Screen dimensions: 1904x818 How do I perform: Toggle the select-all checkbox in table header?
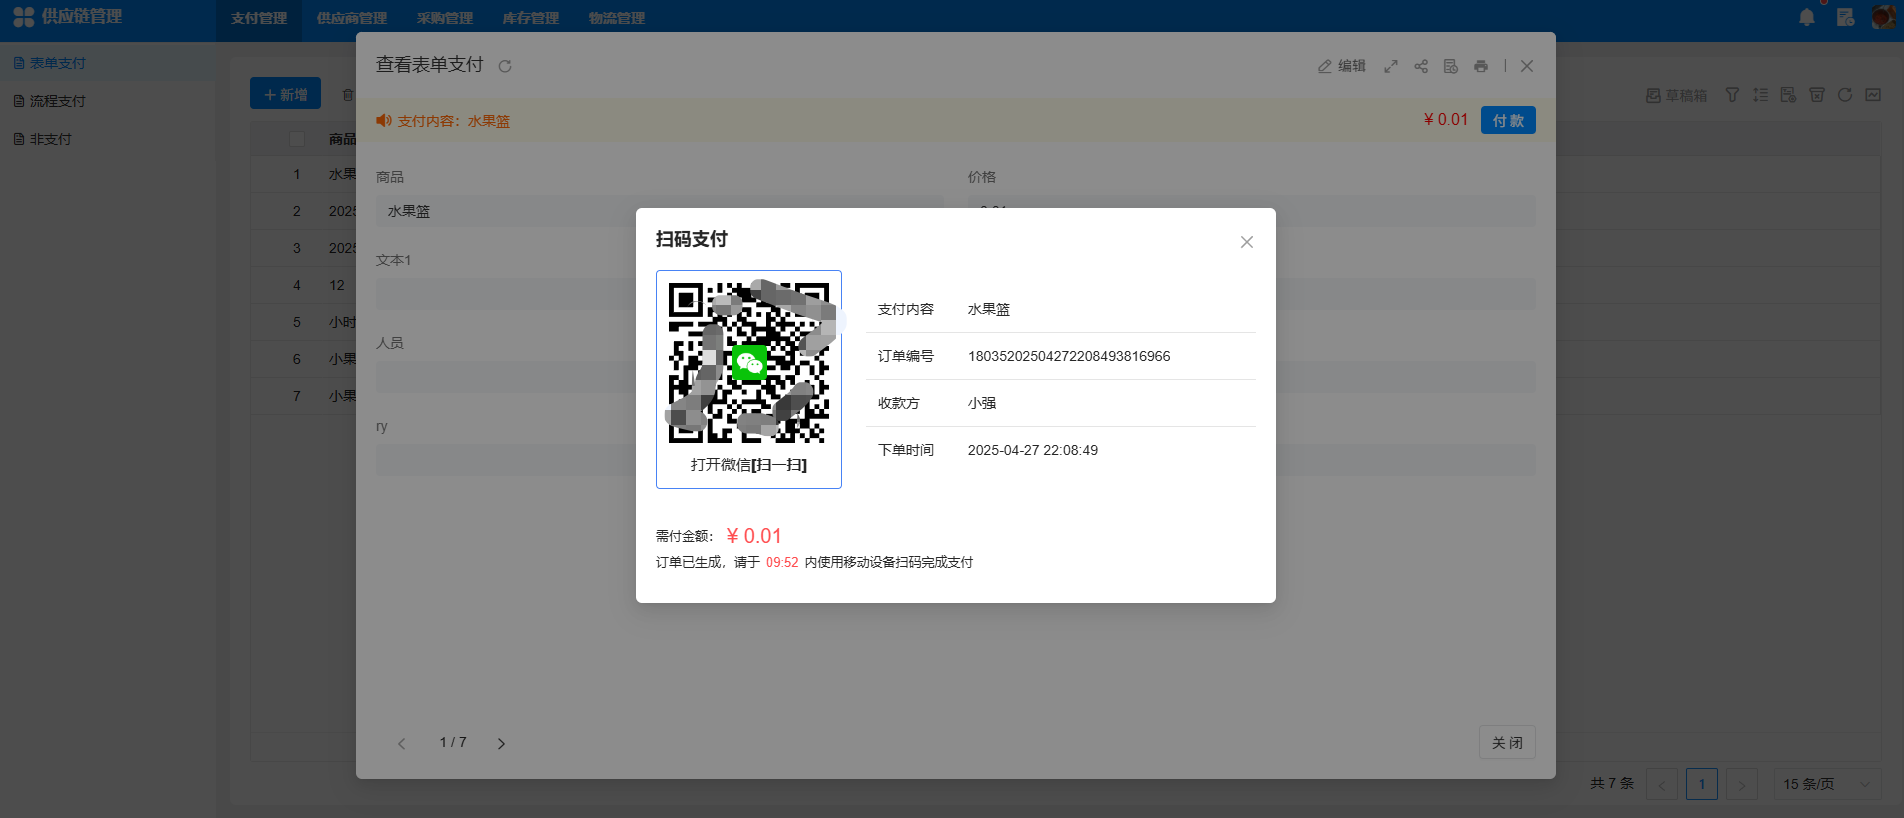(297, 139)
